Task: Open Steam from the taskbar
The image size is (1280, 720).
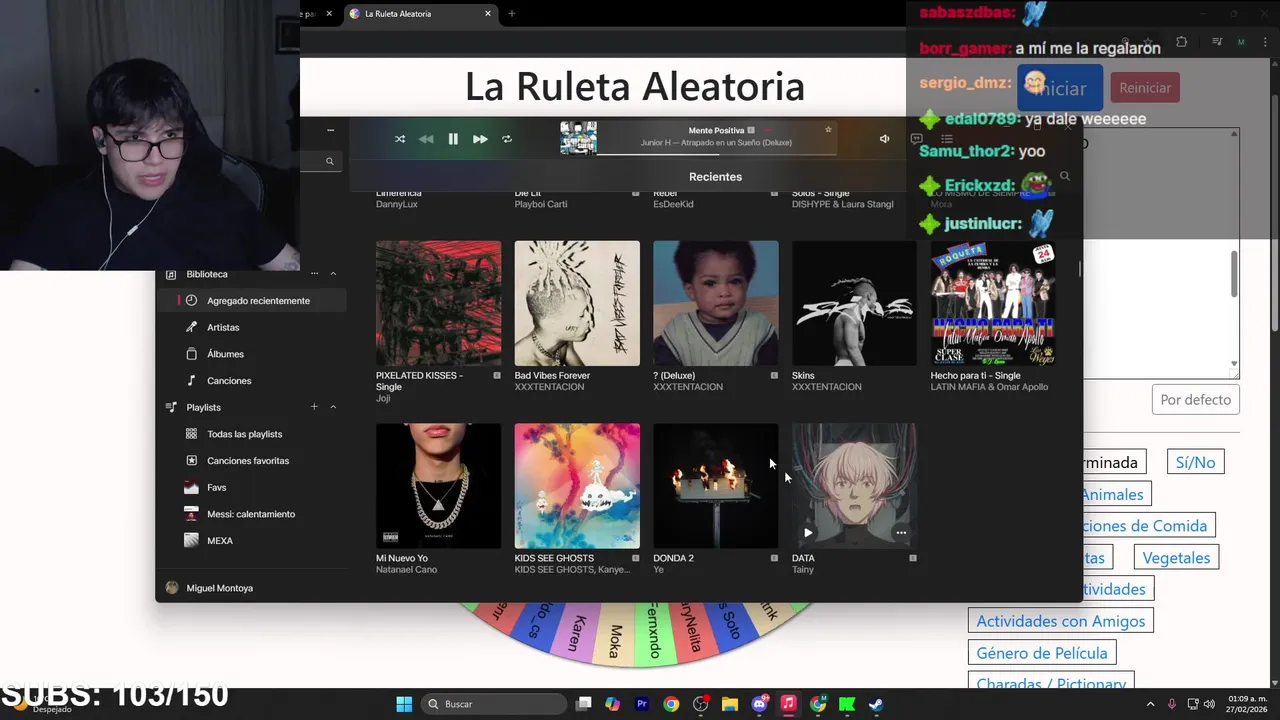Action: (876, 704)
